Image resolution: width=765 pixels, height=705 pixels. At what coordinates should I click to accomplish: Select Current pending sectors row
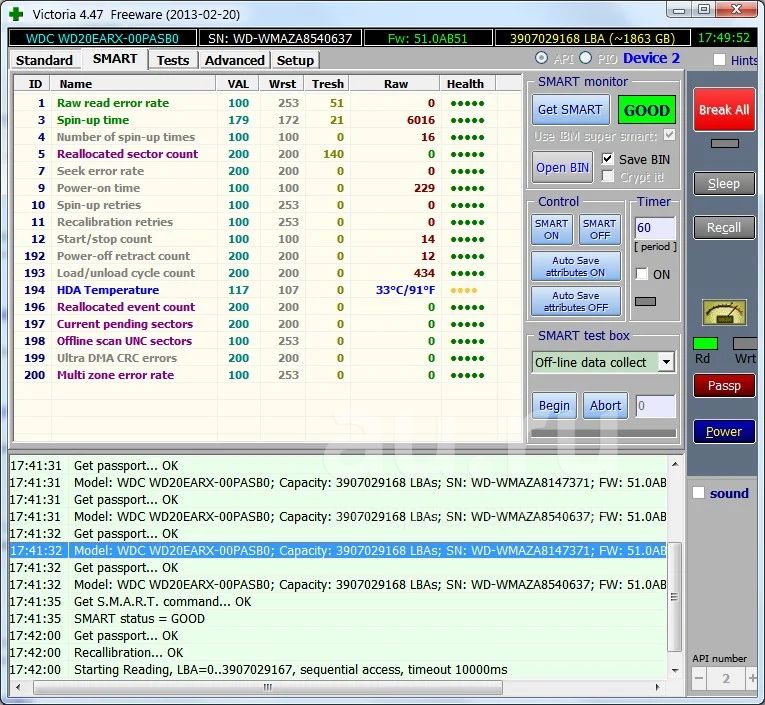pos(267,324)
